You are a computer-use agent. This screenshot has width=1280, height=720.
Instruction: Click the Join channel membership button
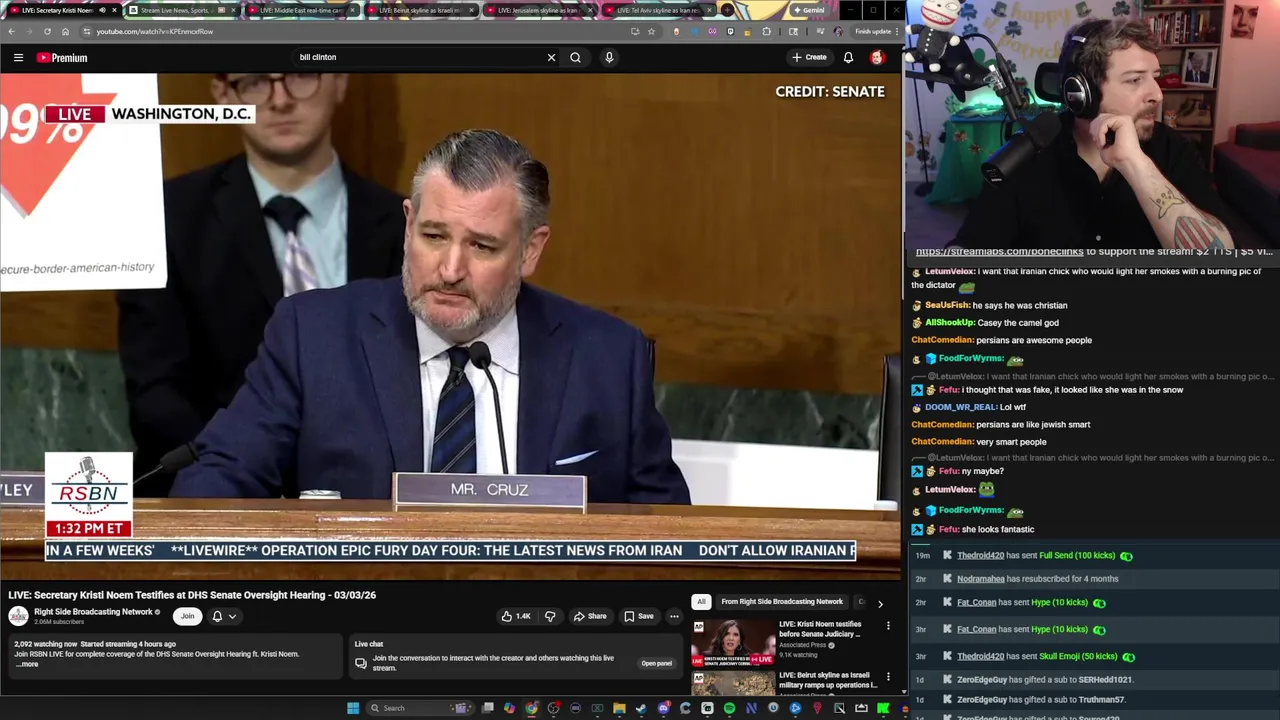187,616
